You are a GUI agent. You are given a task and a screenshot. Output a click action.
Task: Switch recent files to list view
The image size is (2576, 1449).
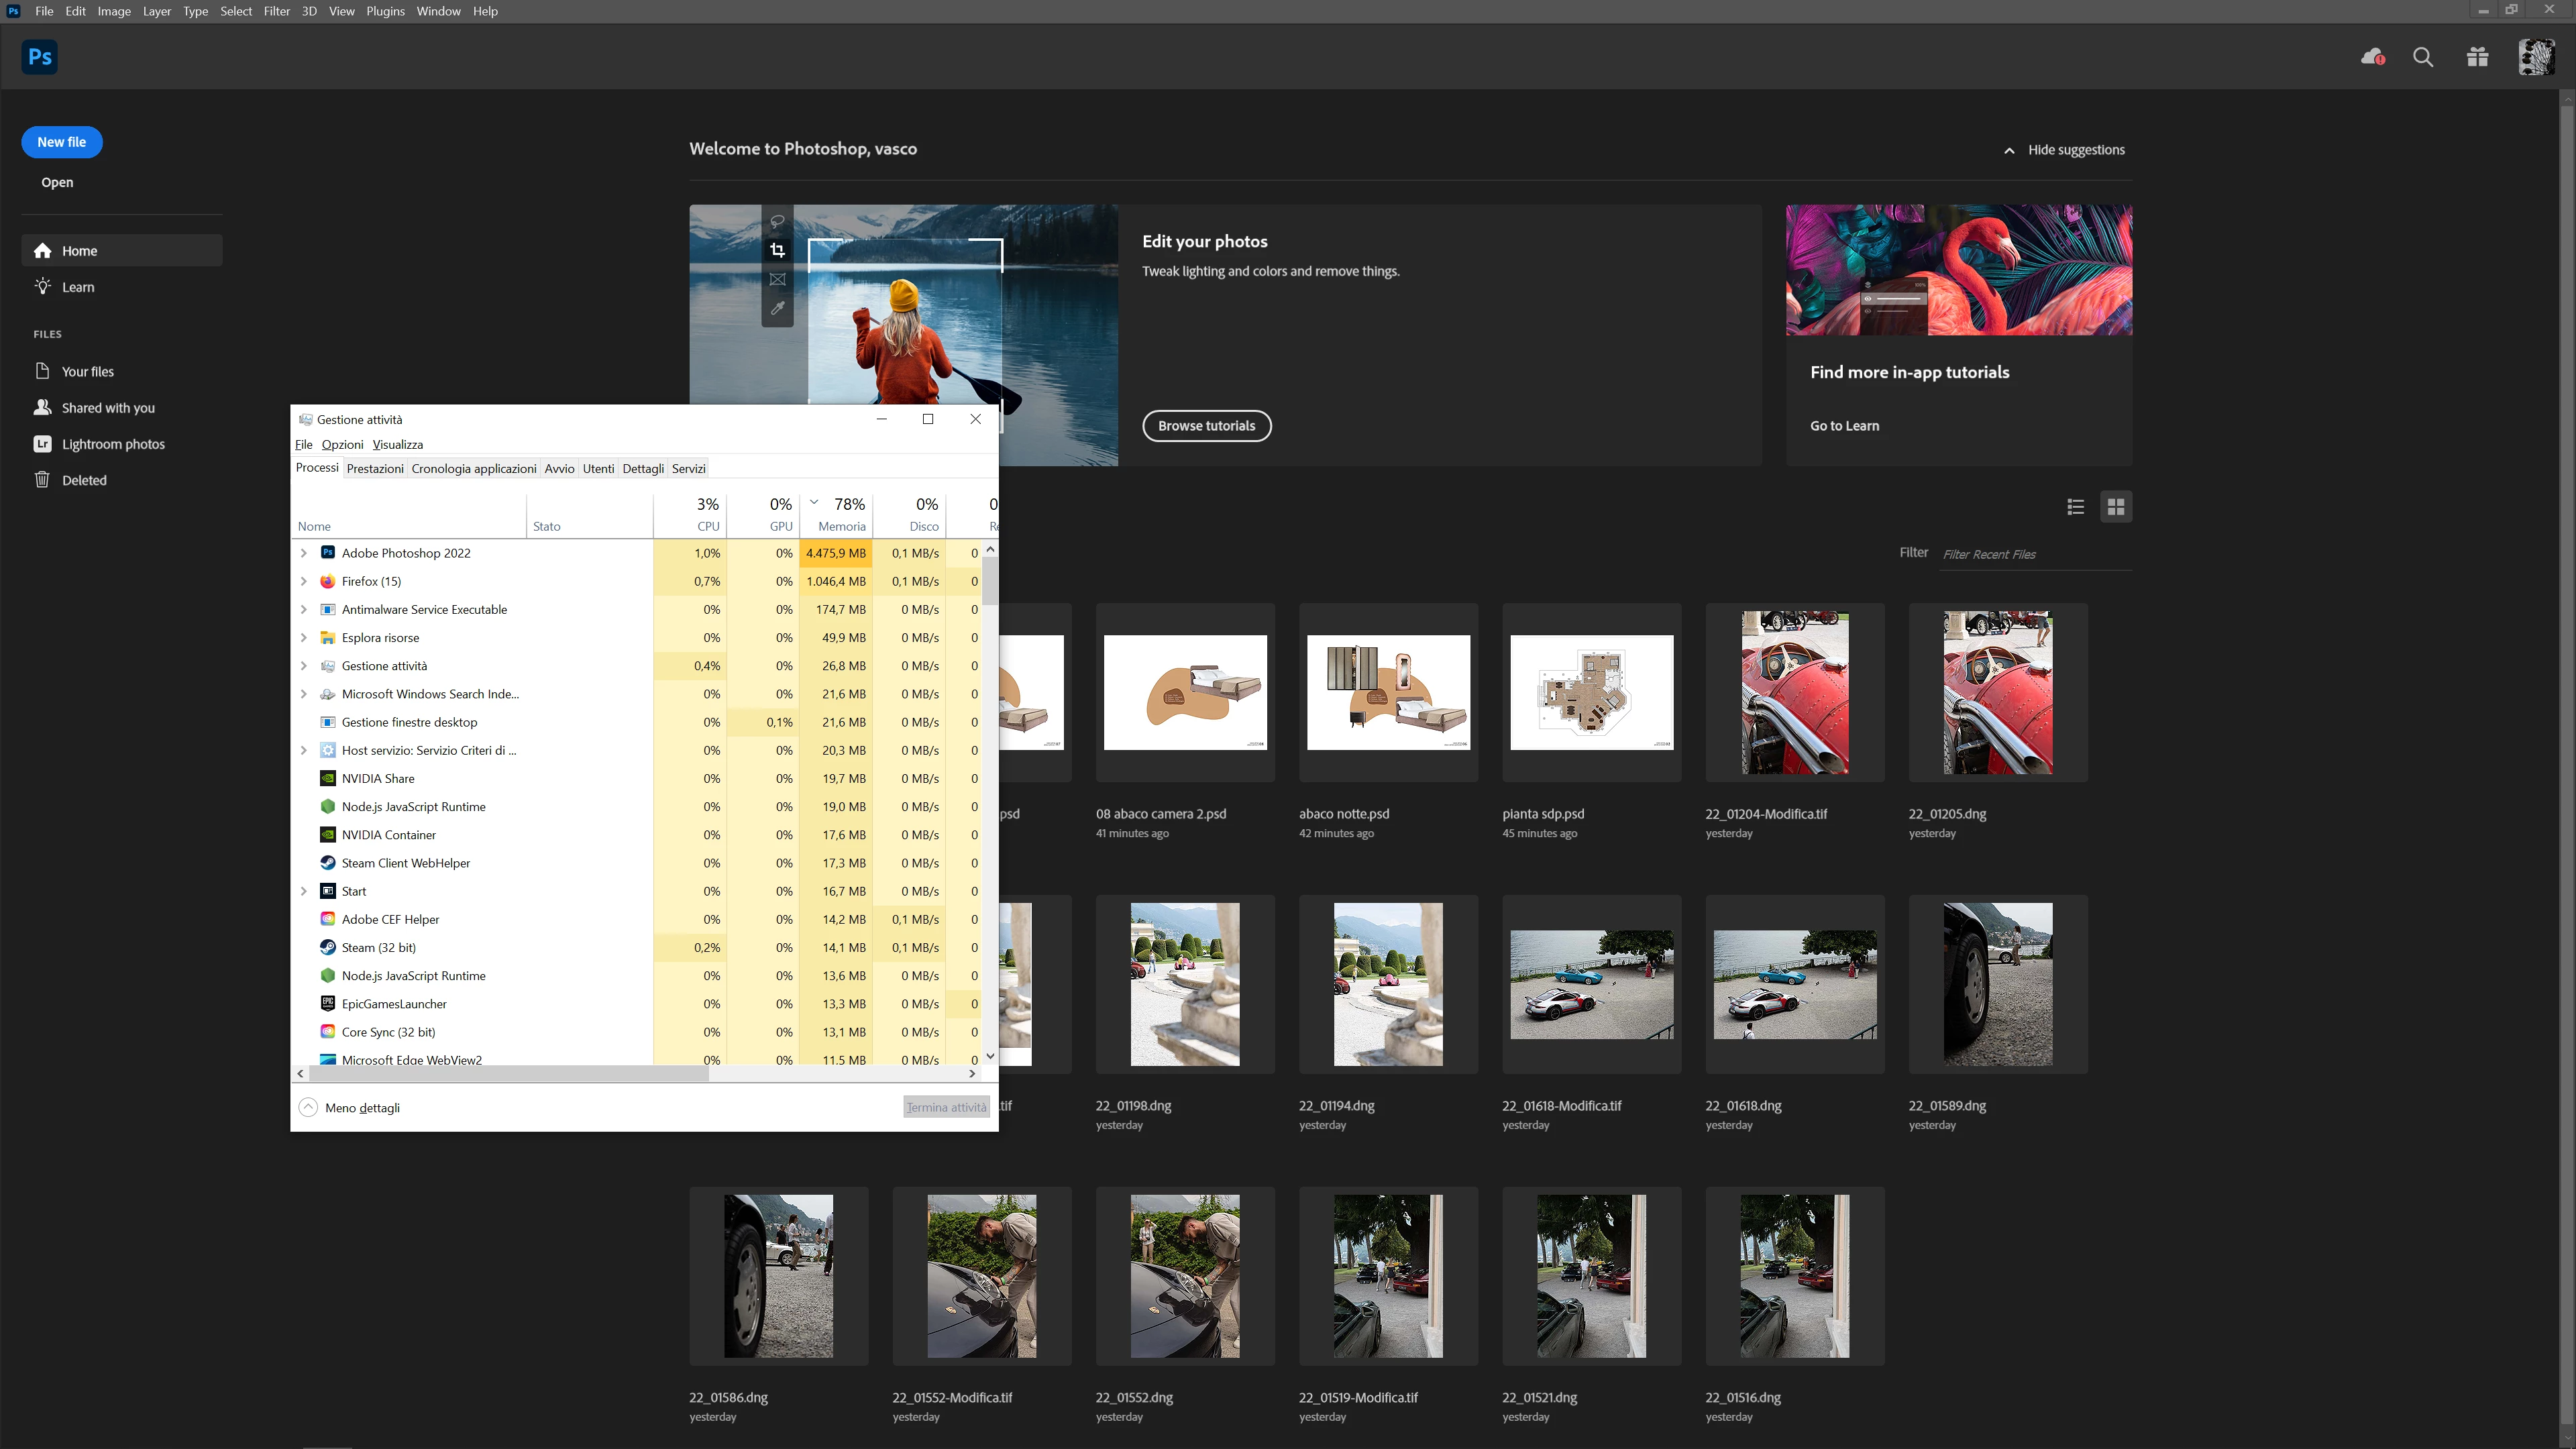point(2075,507)
